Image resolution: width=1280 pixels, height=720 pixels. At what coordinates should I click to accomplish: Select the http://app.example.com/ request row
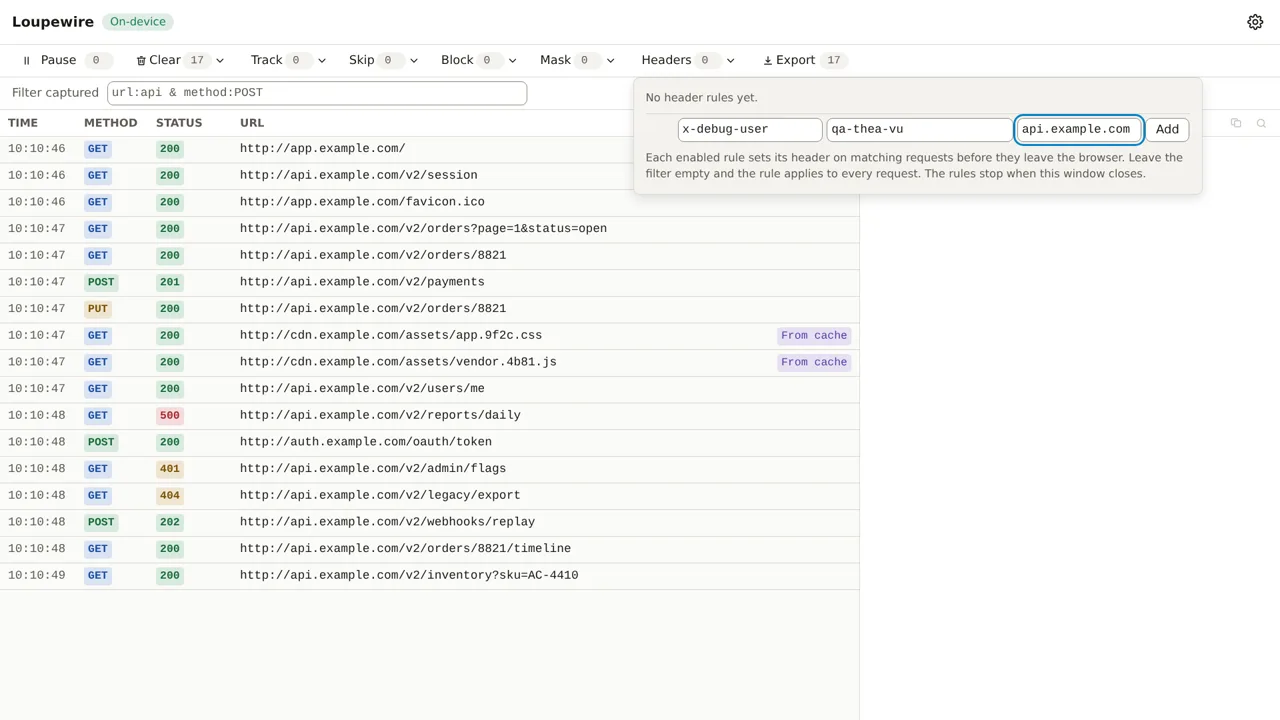click(x=429, y=149)
